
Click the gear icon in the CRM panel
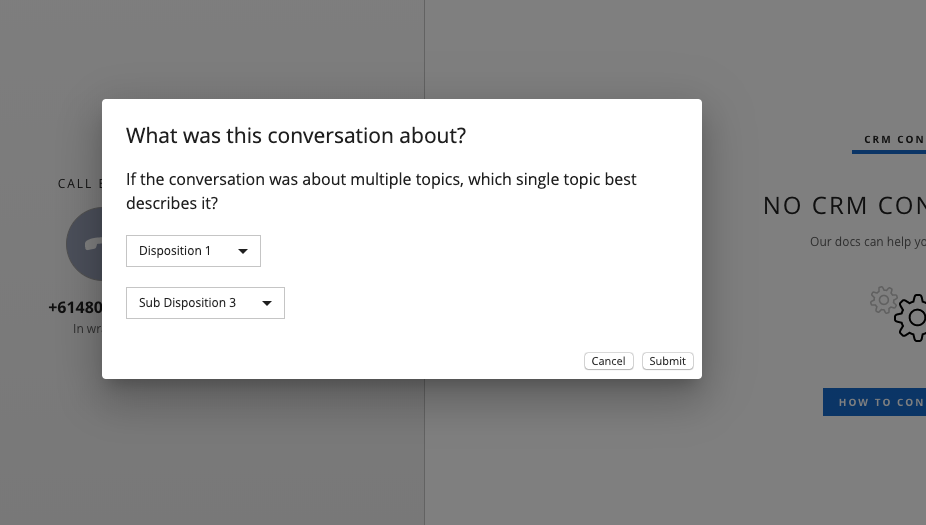coord(909,318)
